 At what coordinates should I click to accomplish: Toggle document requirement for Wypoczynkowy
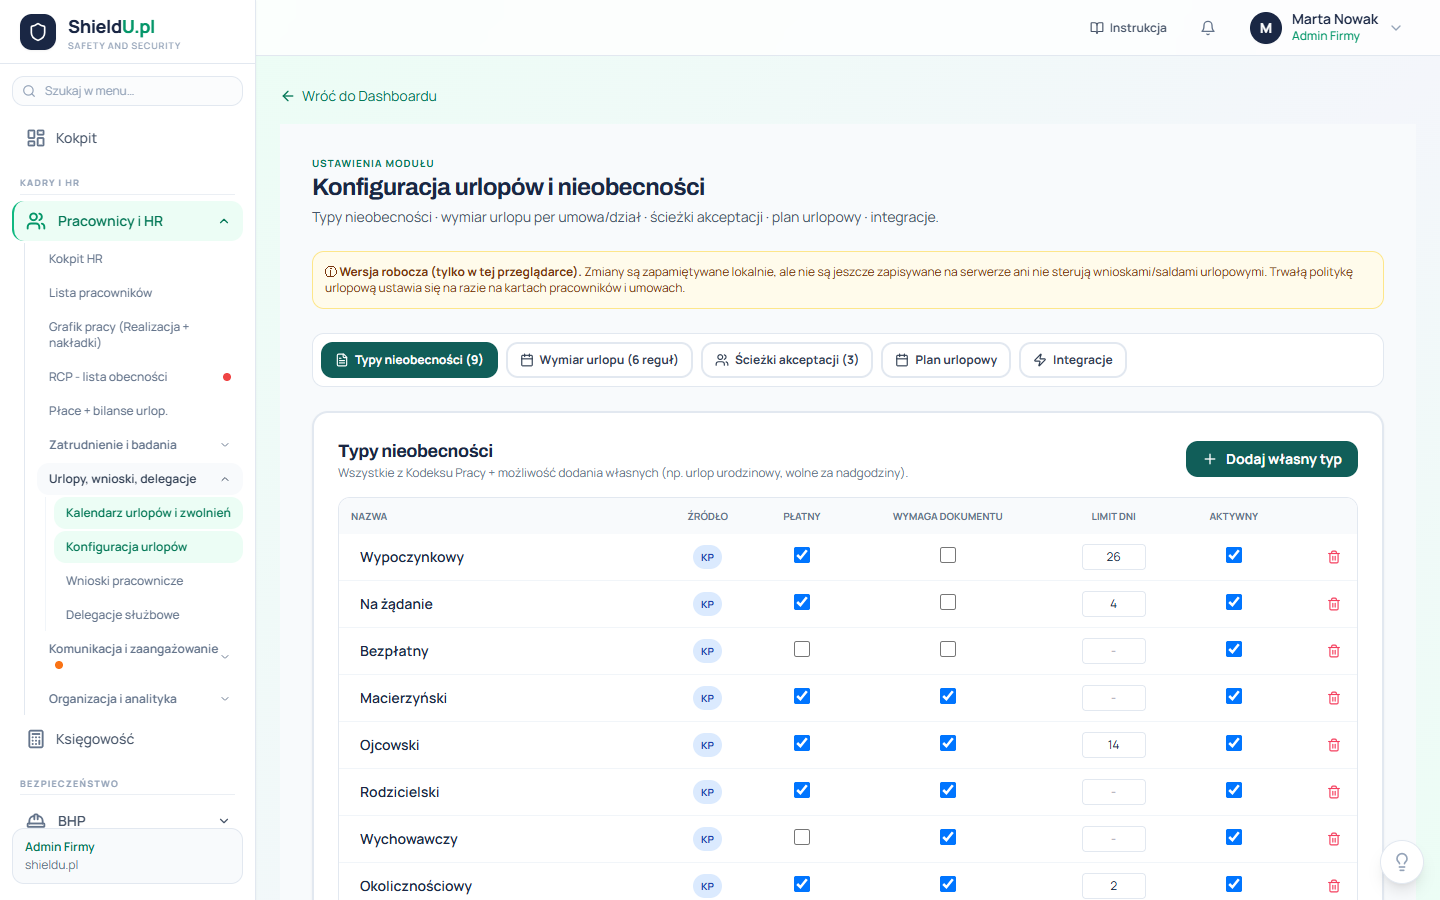pyautogui.click(x=948, y=555)
